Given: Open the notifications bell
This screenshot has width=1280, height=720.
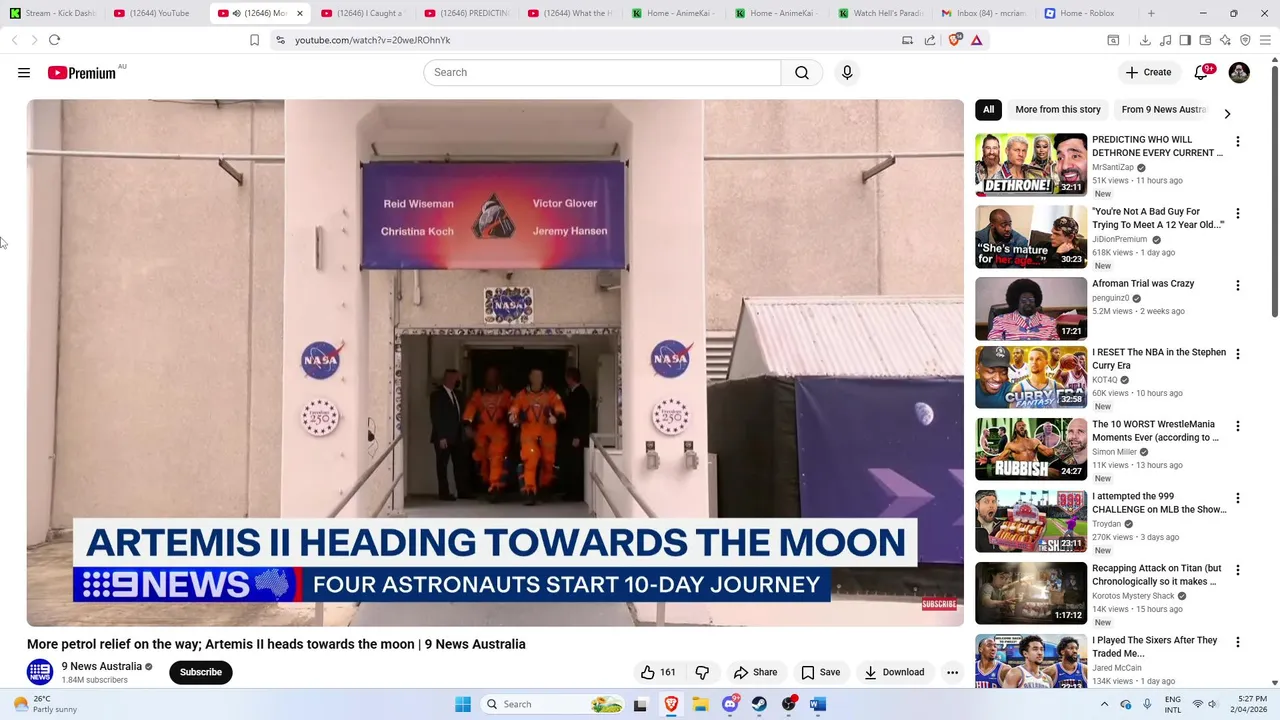Looking at the screenshot, I should click(x=1202, y=73).
